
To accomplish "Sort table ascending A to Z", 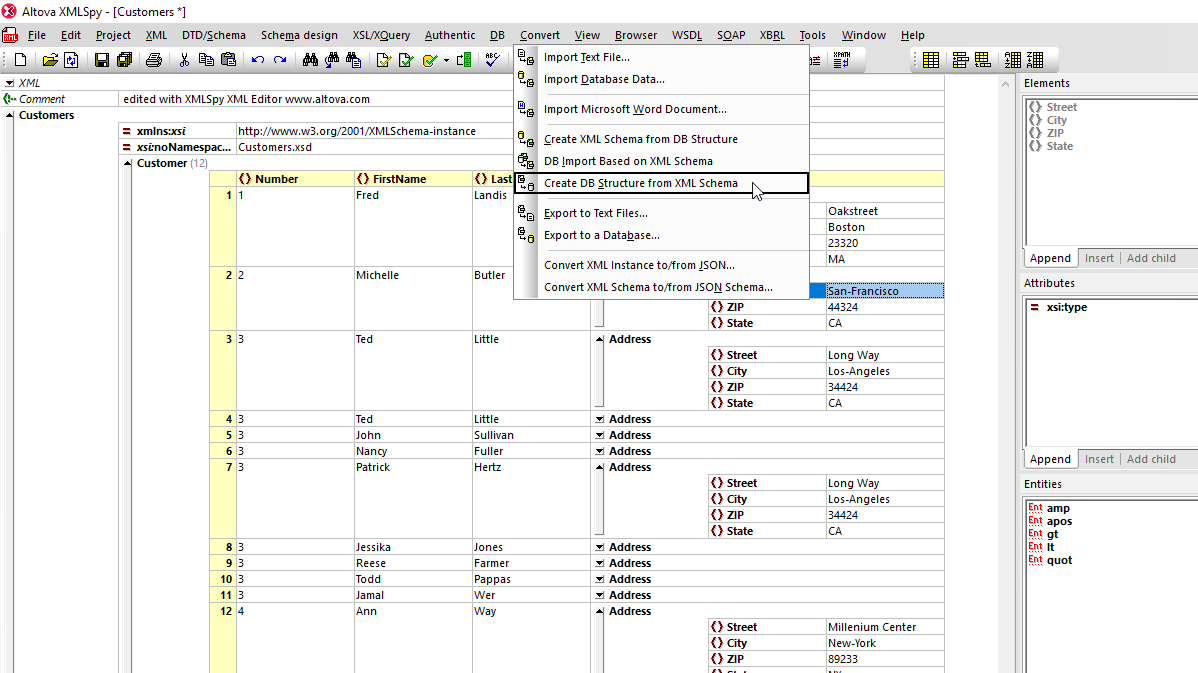I will point(1012,60).
